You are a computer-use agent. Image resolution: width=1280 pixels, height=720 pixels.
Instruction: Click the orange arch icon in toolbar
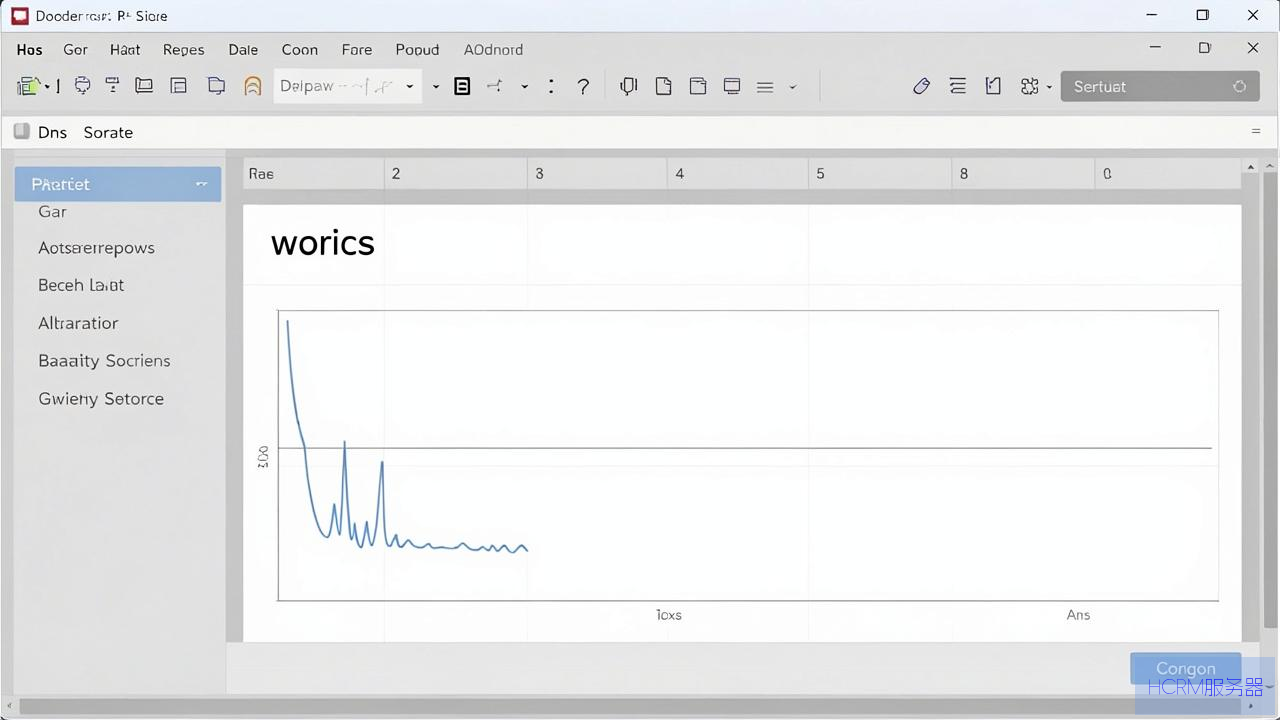click(x=253, y=86)
